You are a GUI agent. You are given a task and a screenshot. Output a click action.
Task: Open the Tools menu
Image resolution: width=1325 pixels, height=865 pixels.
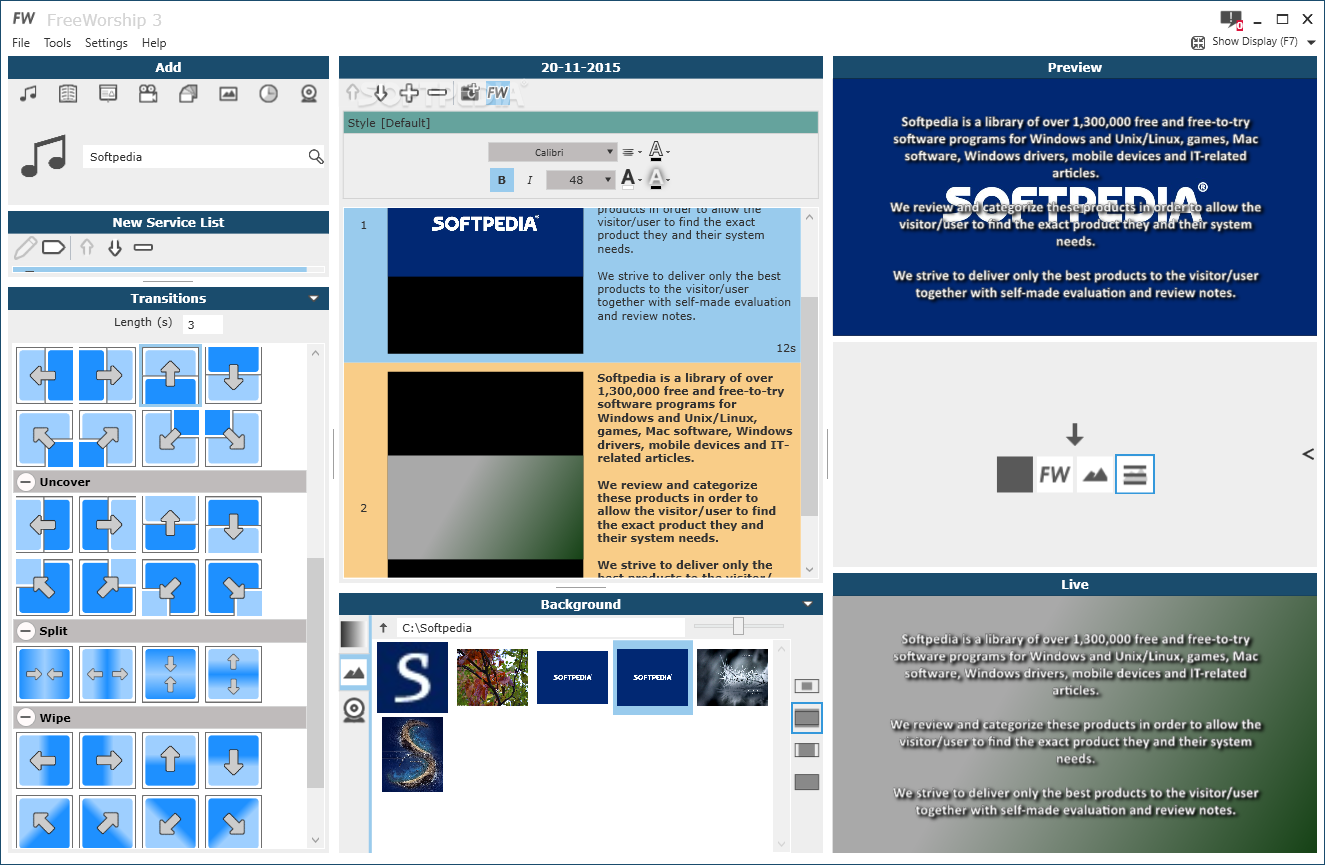coord(57,43)
